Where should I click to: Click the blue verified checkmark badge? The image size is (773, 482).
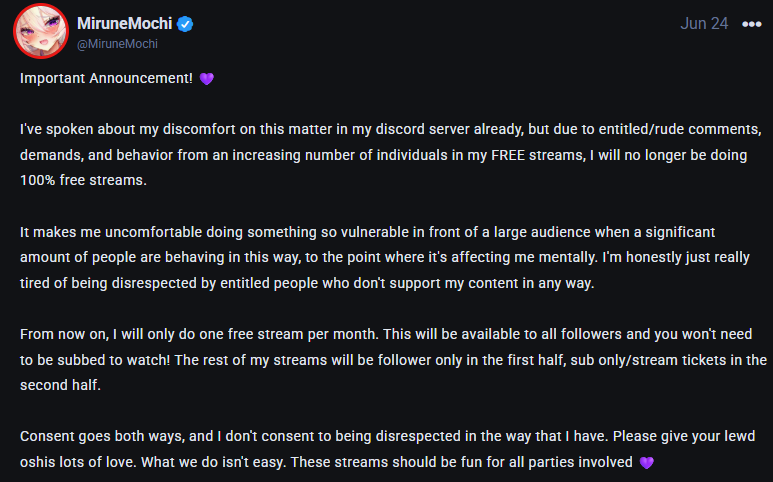(x=185, y=24)
